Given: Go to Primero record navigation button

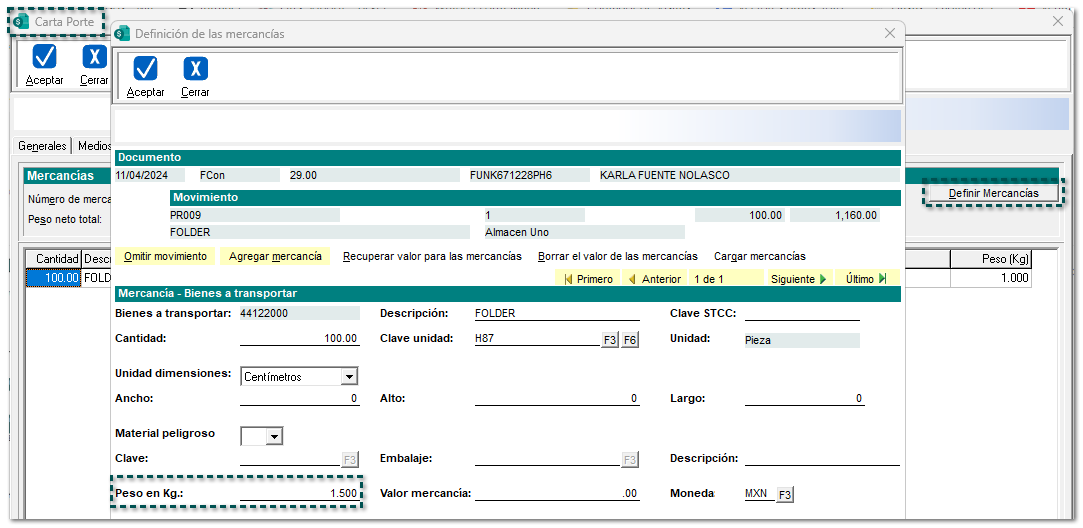Looking at the screenshot, I should coord(589,279).
